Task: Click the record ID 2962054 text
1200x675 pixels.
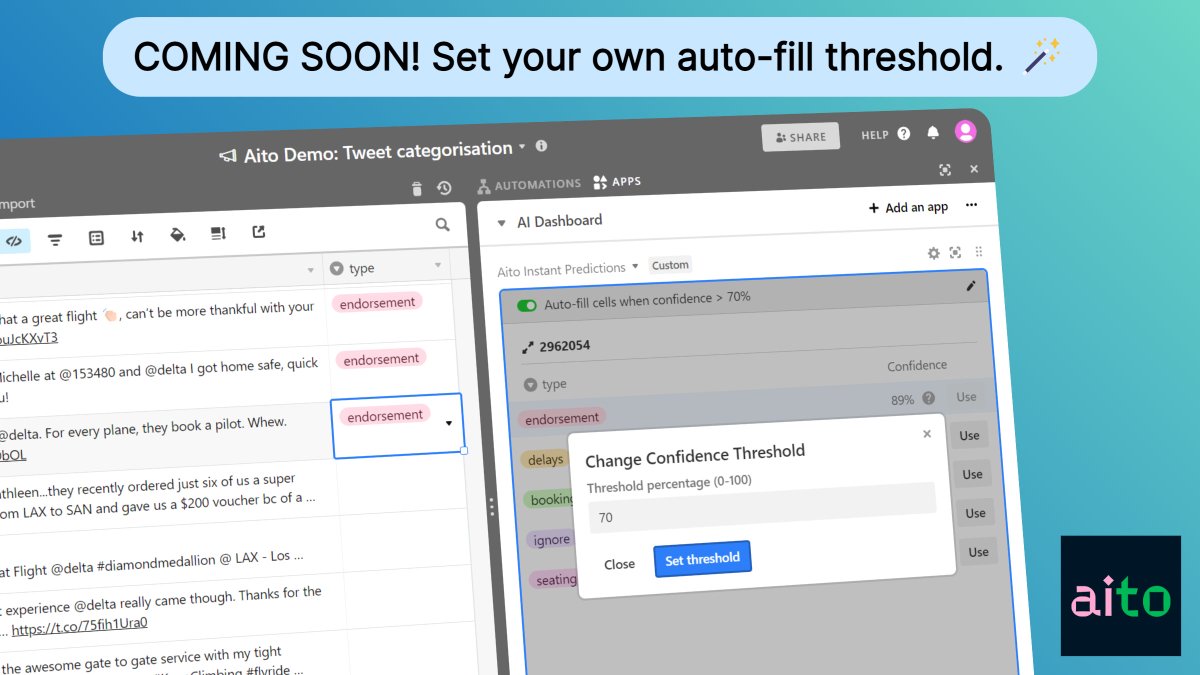Action: pyautogui.click(x=565, y=346)
